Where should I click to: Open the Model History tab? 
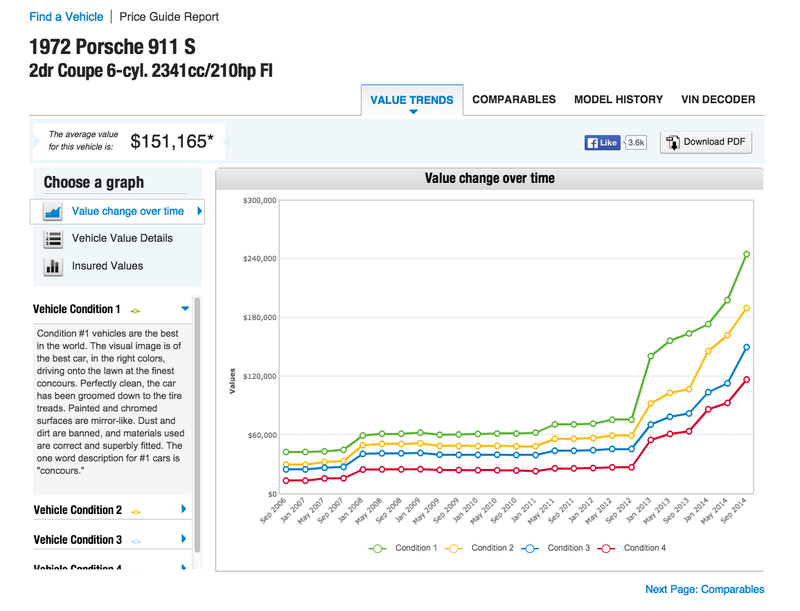pos(618,99)
